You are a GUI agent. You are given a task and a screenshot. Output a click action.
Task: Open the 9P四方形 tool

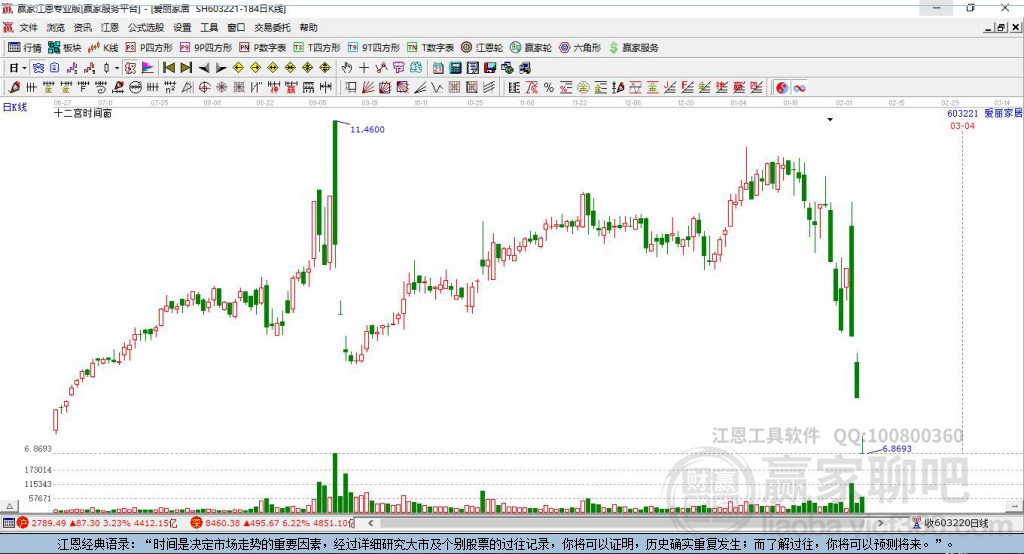tap(205, 48)
